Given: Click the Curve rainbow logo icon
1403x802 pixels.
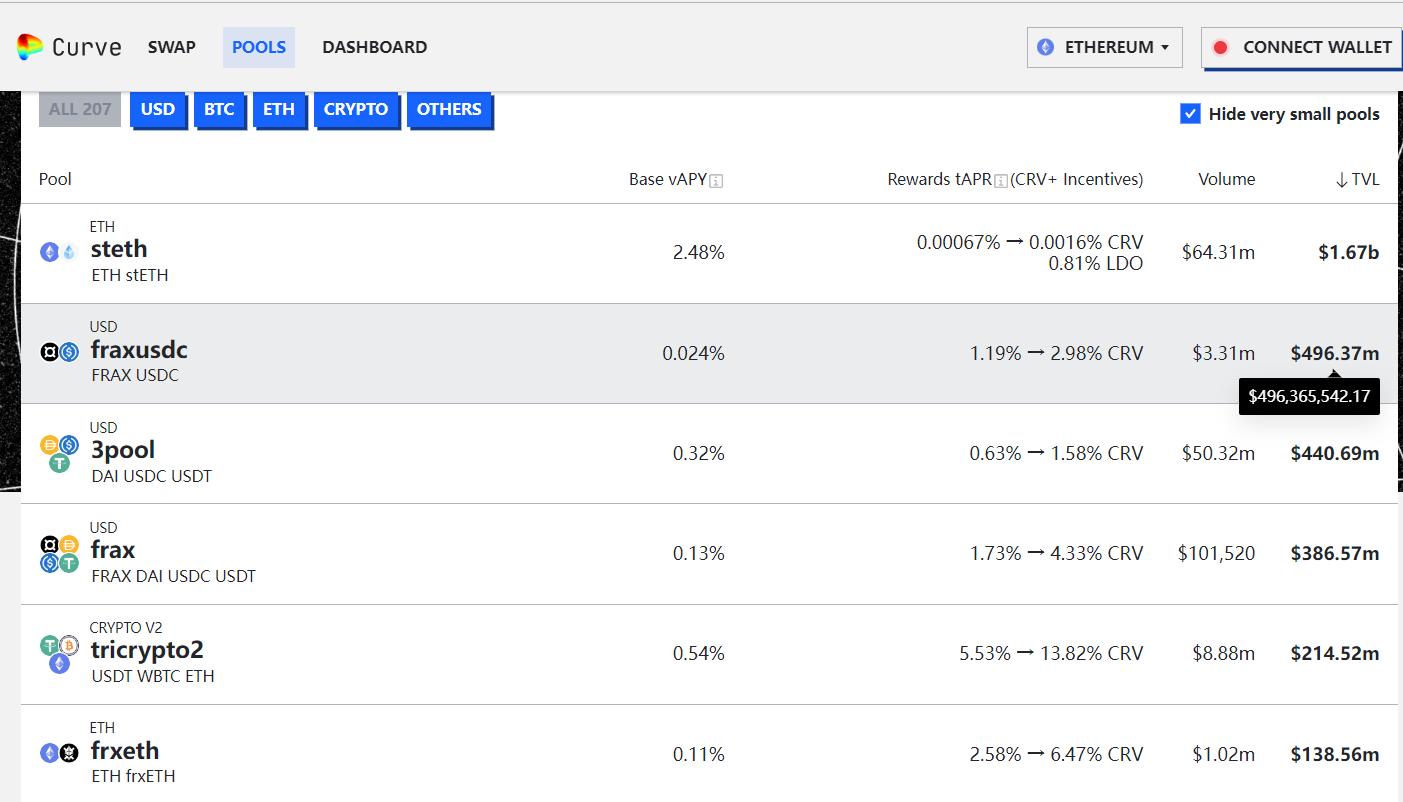Looking at the screenshot, I should coord(29,47).
